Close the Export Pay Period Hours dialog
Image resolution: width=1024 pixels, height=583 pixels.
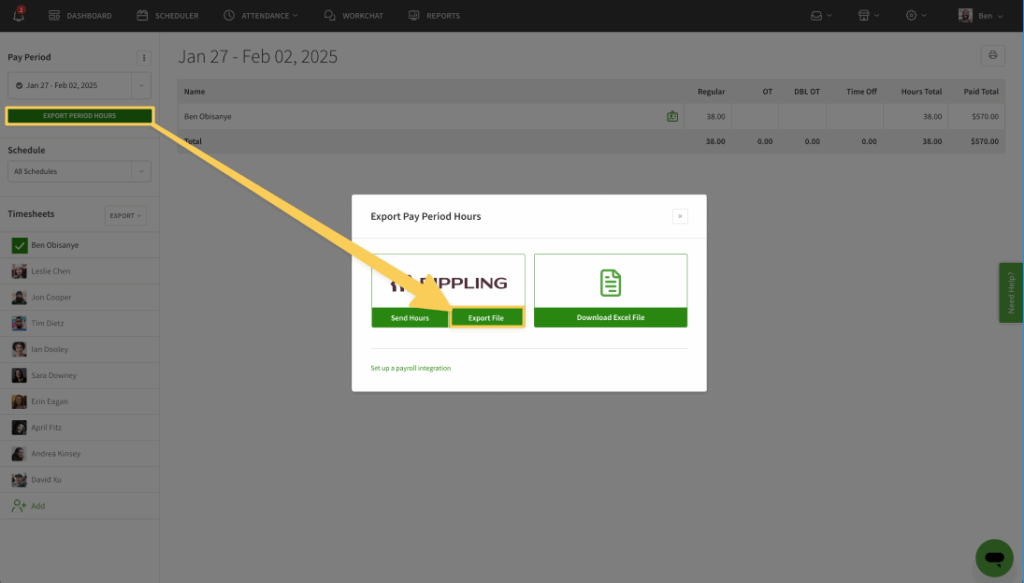(679, 216)
